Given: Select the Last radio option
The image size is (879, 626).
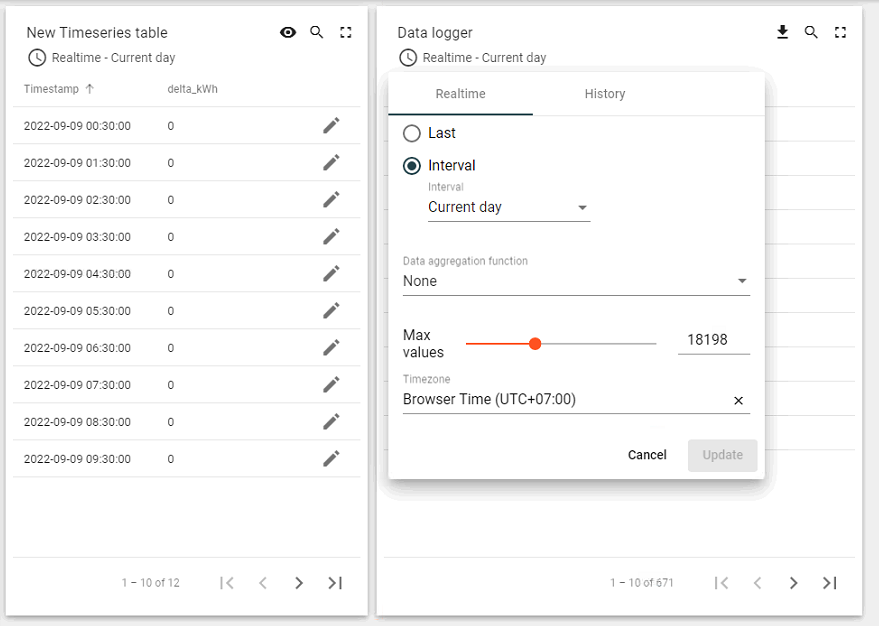Looking at the screenshot, I should click(411, 133).
